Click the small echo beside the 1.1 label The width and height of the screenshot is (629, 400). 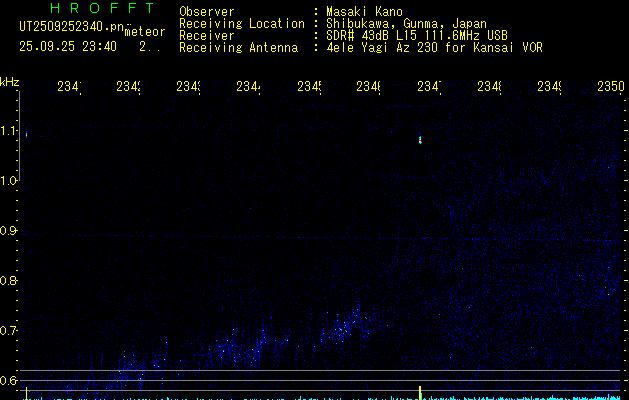coord(26,135)
